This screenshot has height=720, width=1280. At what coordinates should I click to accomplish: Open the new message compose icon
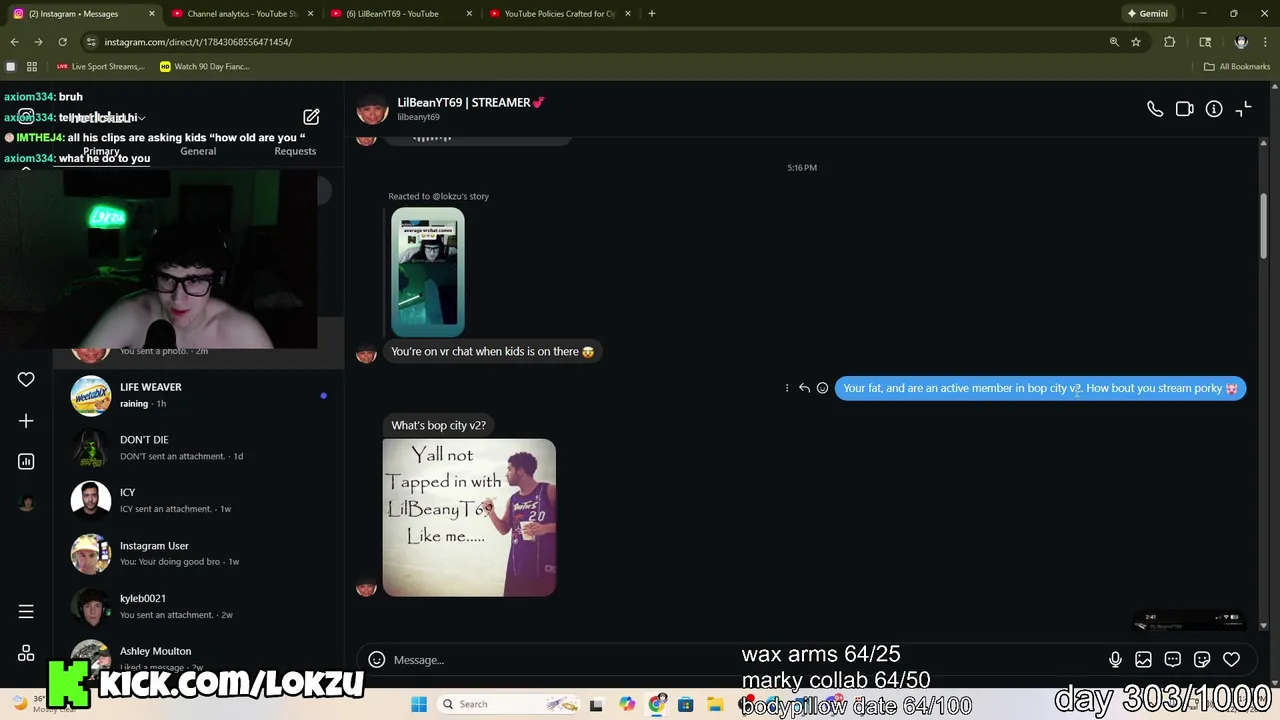coord(311,117)
